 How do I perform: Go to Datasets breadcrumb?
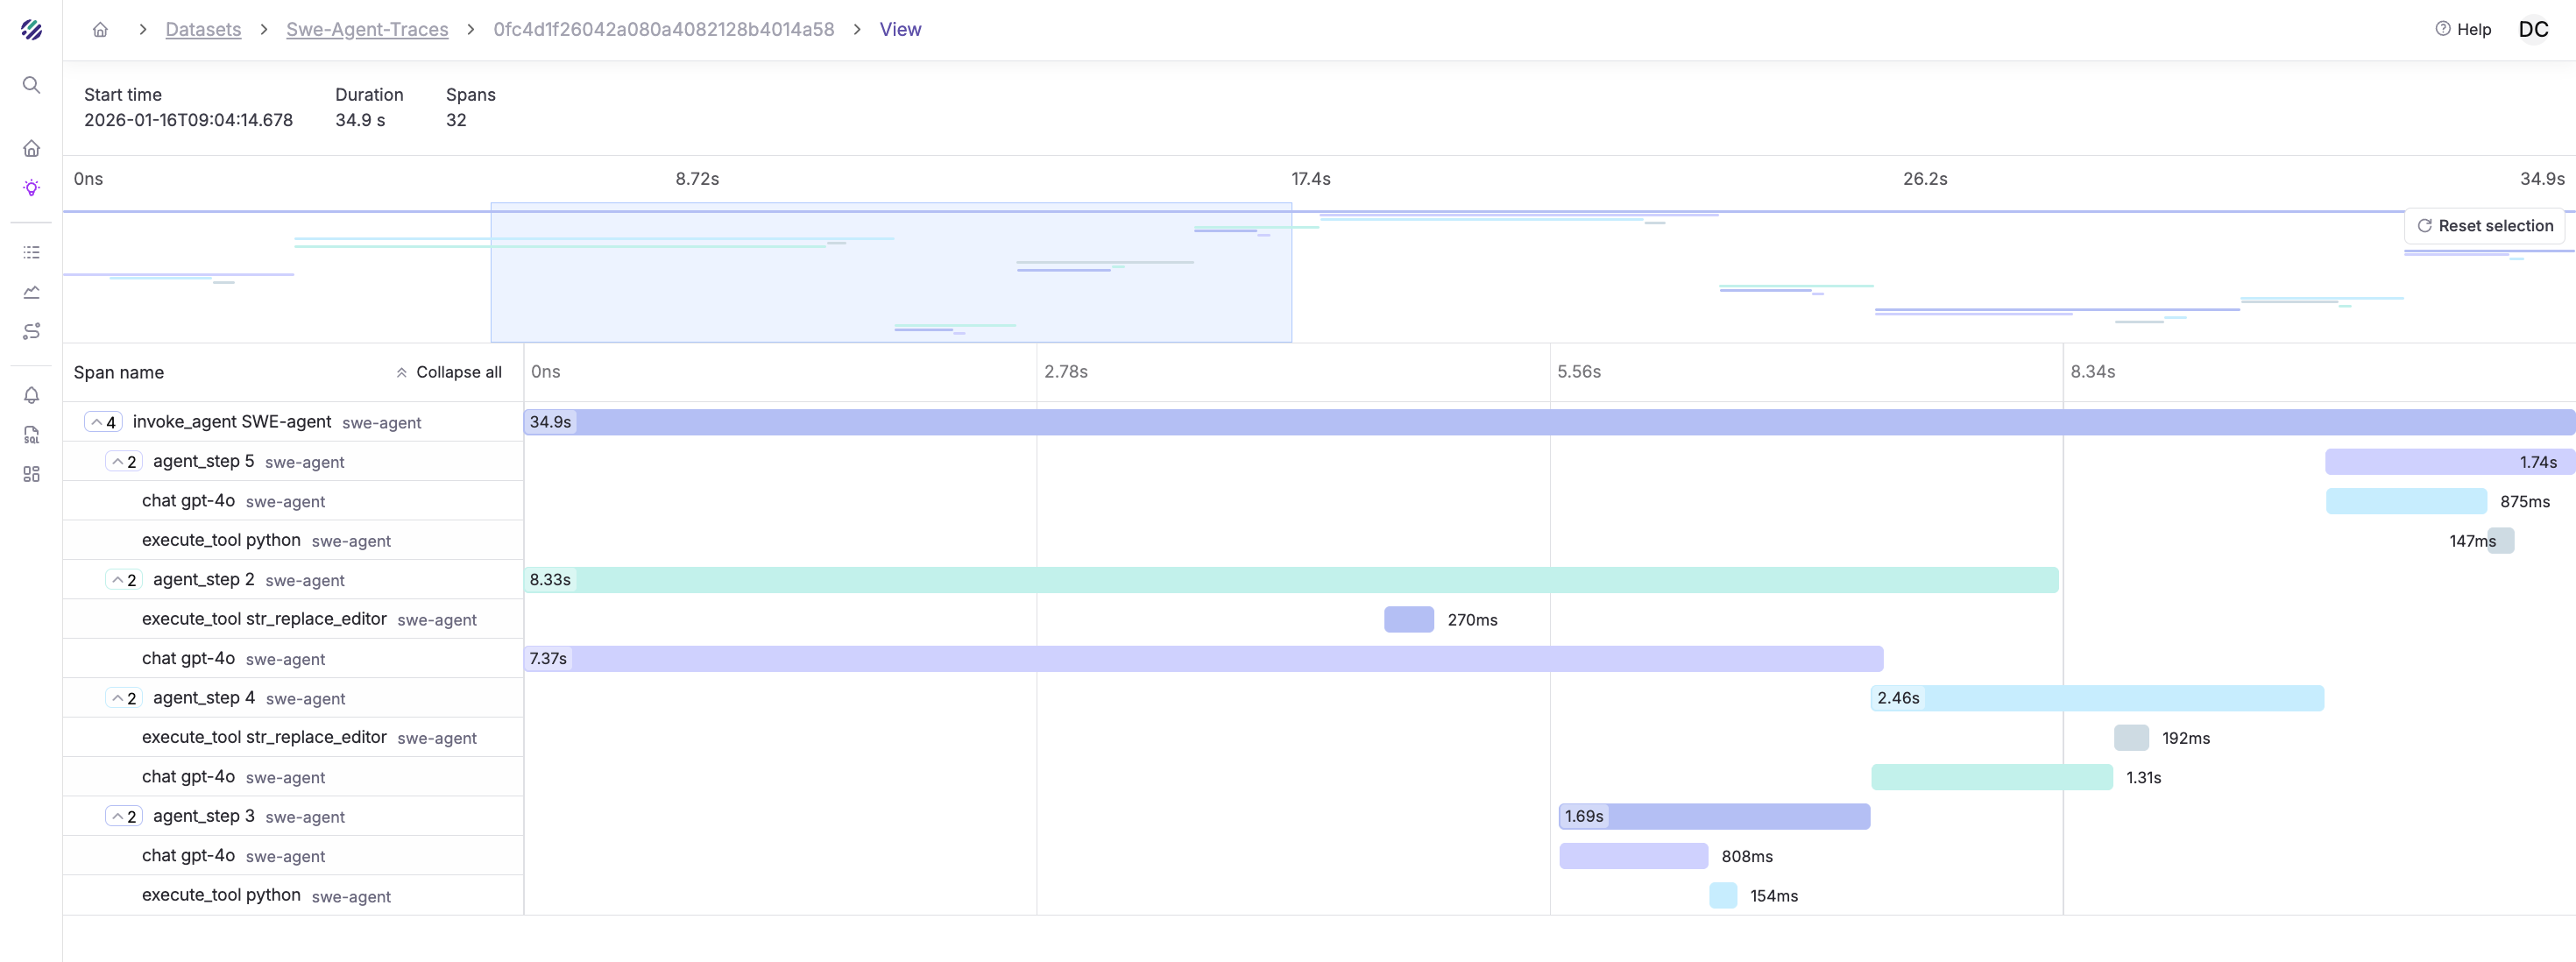click(203, 30)
